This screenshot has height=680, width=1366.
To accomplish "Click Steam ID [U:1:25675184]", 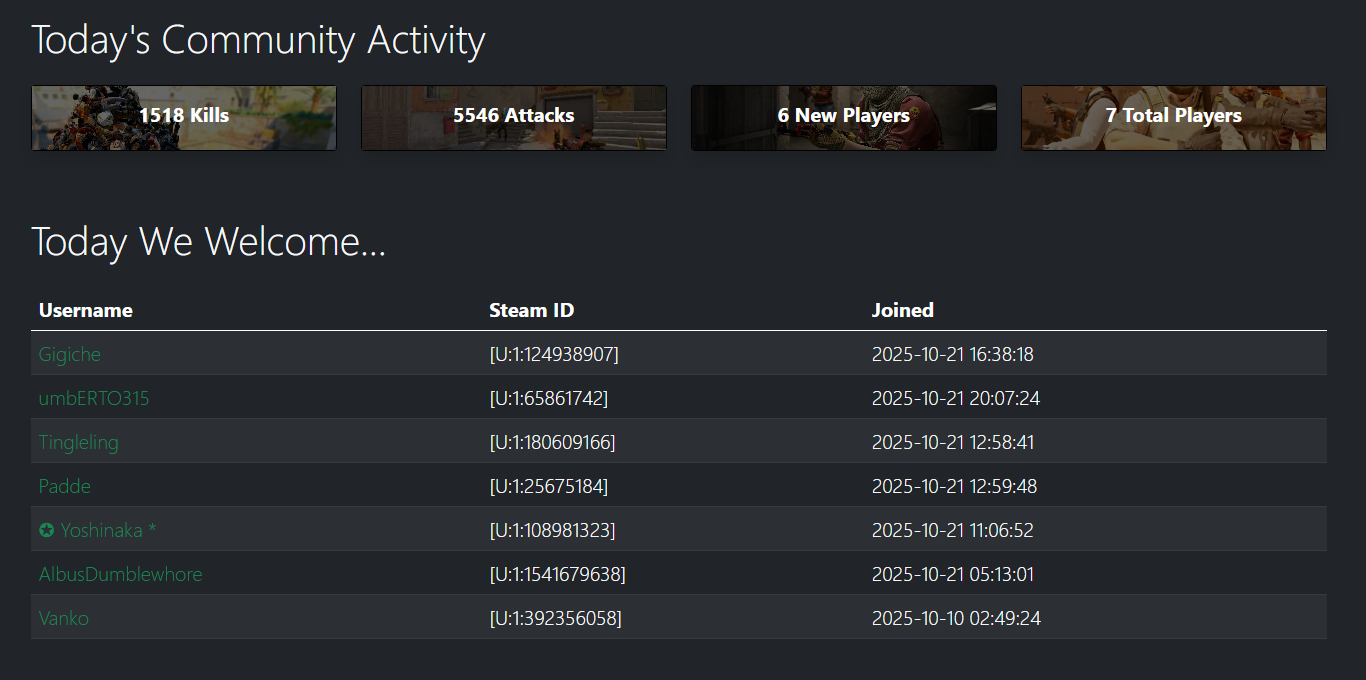I will 549,486.
